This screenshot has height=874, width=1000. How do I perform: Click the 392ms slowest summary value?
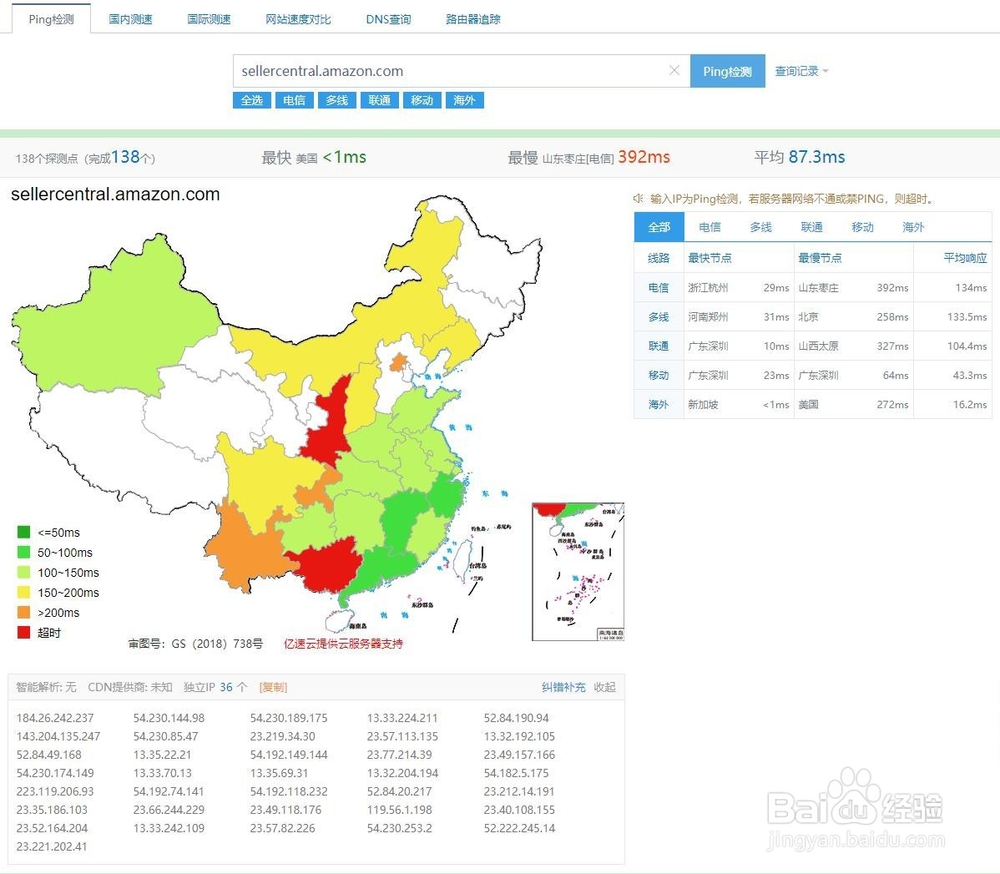tap(644, 157)
